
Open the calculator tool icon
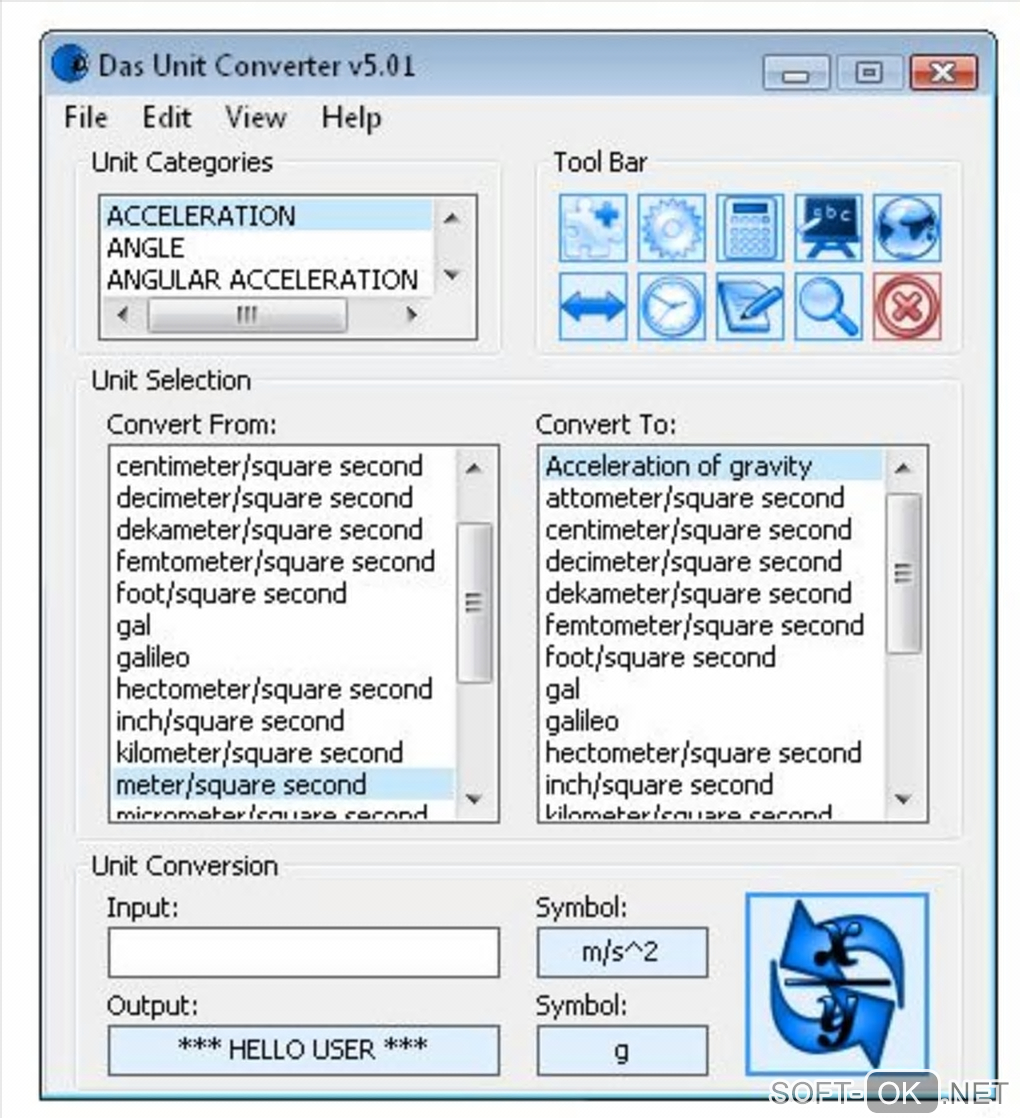[750, 227]
